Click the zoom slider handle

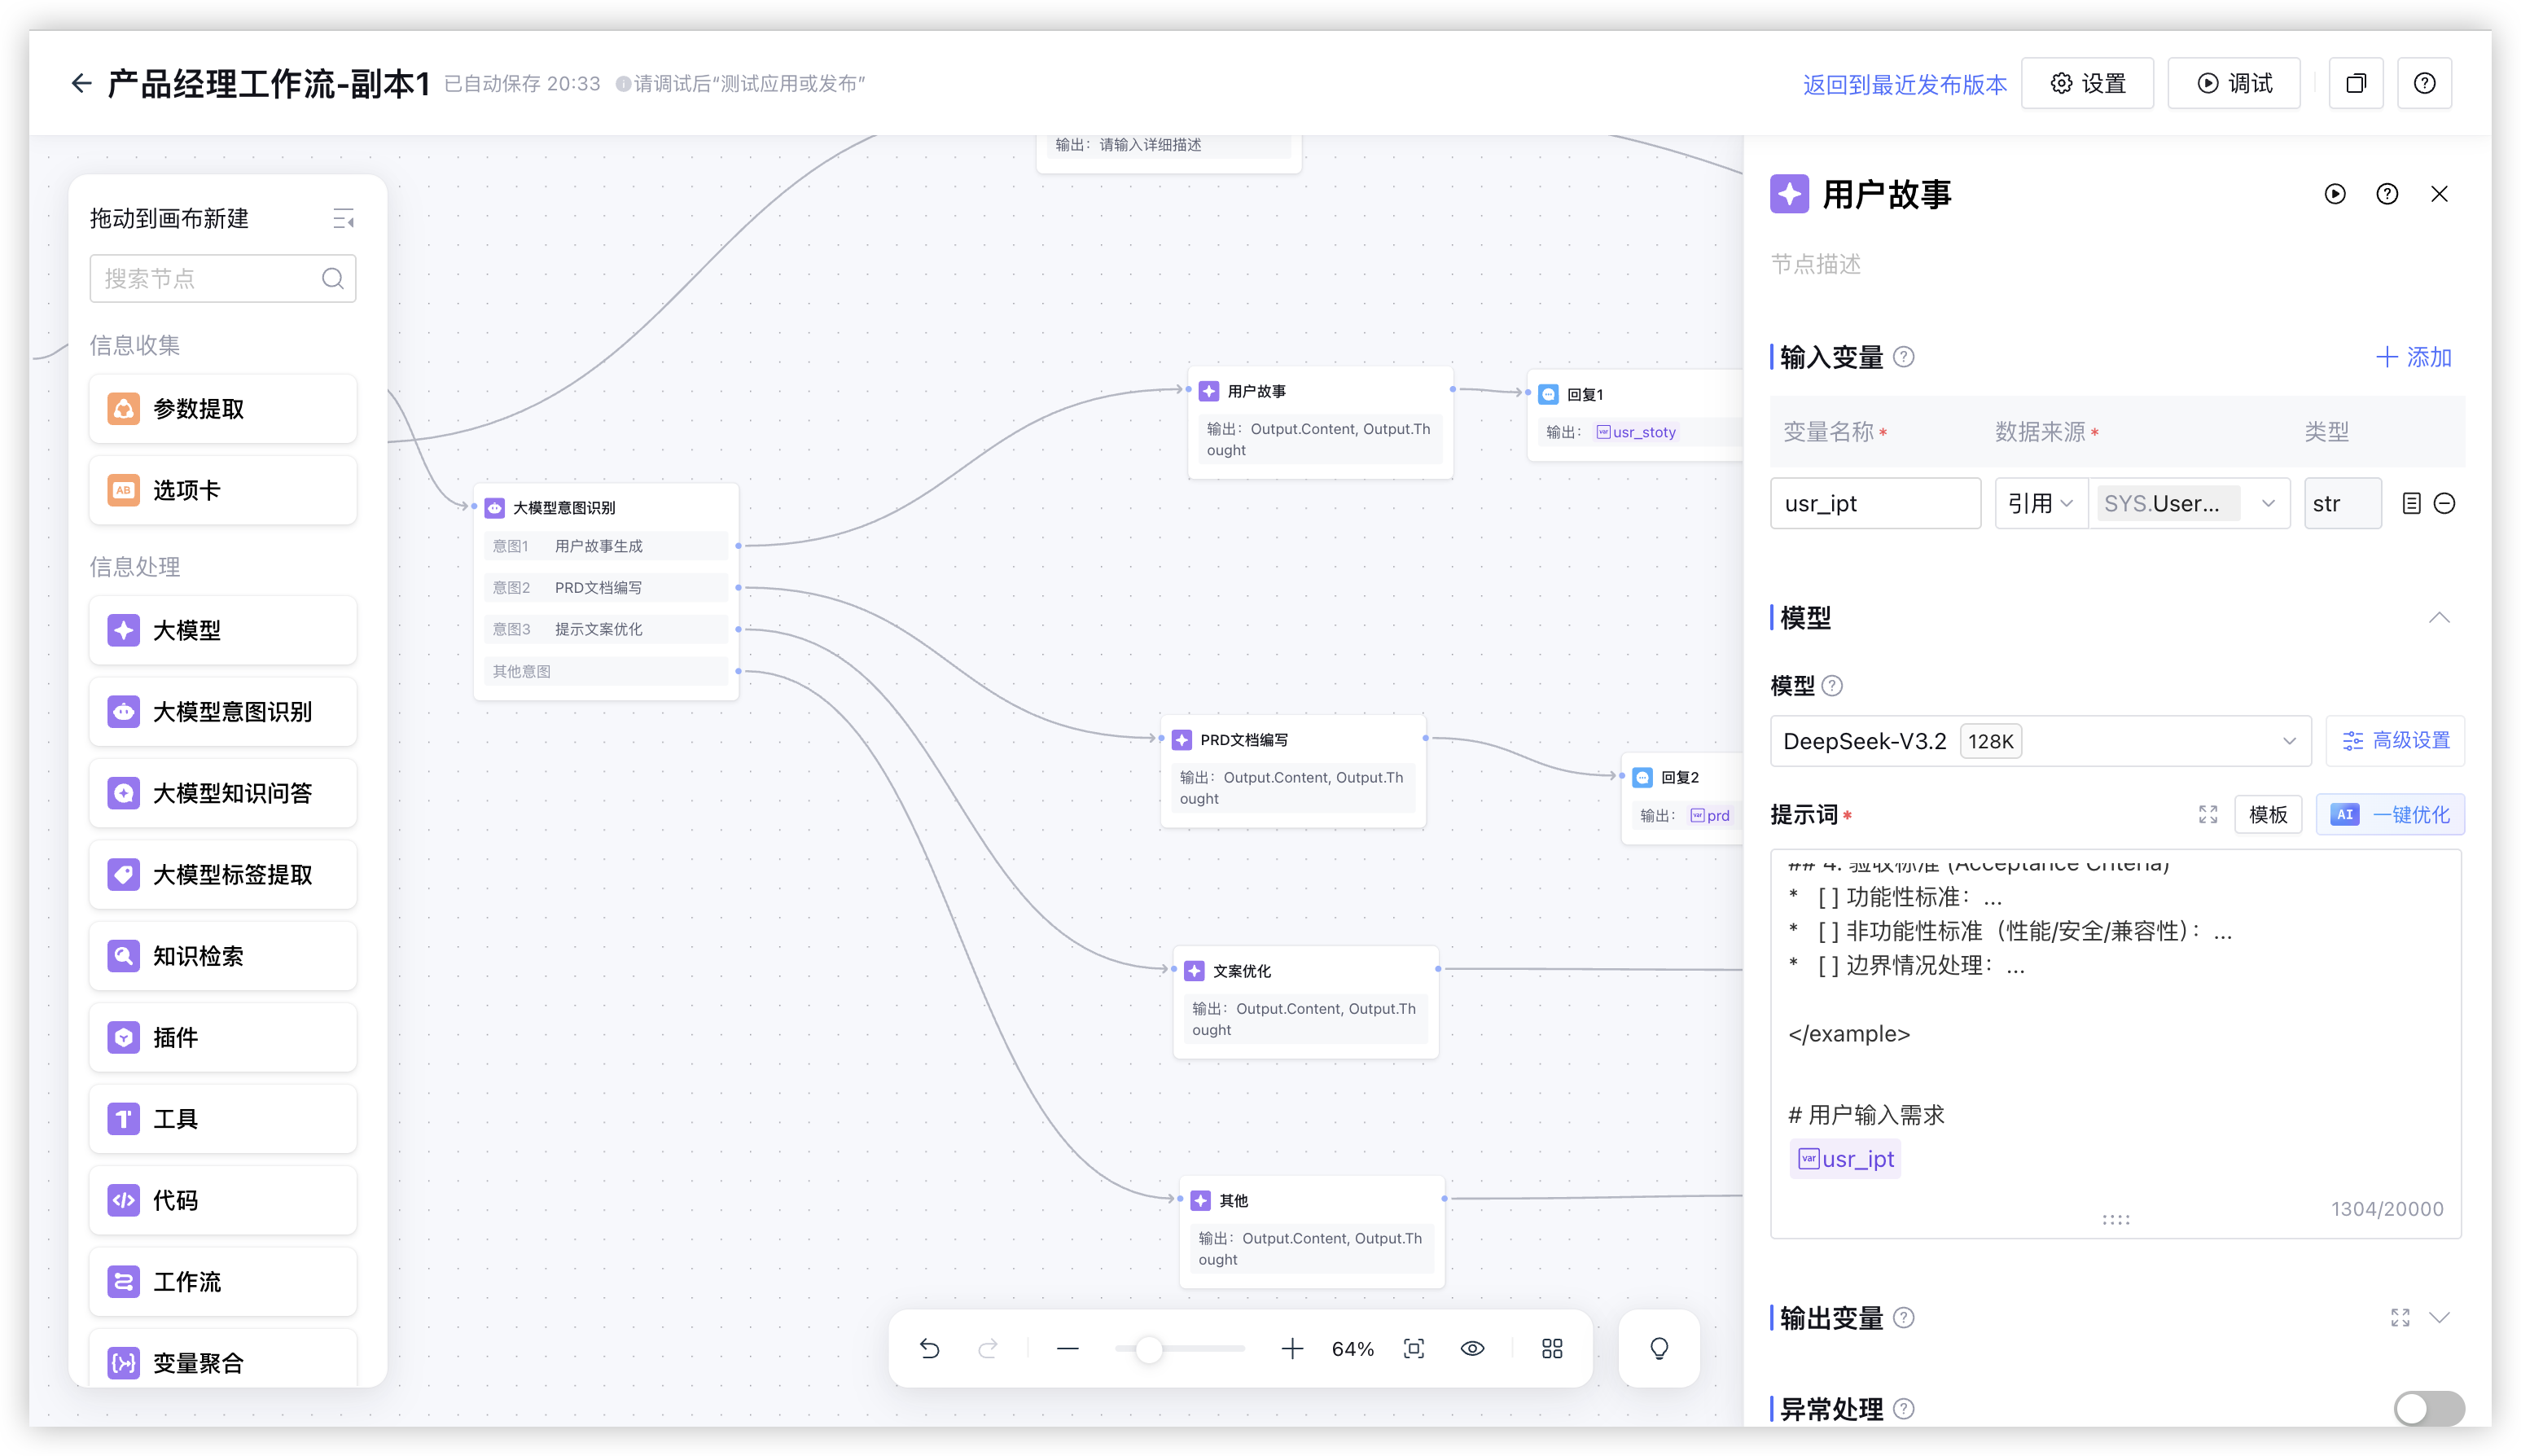click(x=1149, y=1349)
